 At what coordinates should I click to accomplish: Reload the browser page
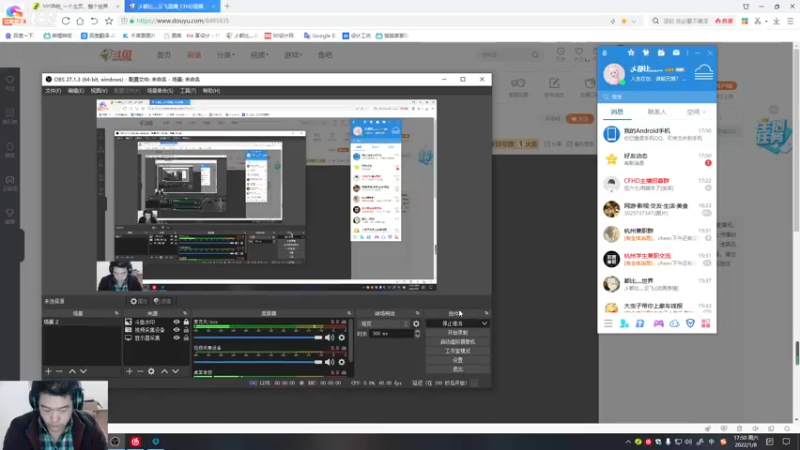(x=66, y=21)
